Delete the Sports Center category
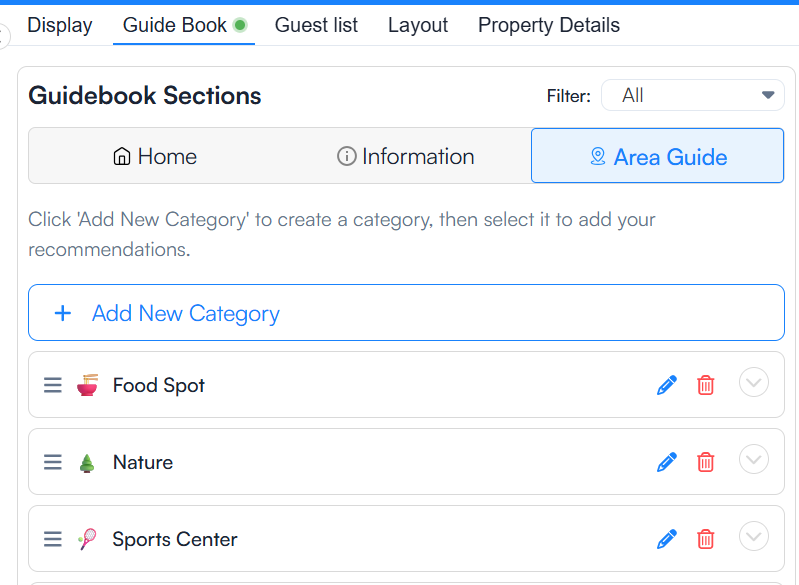This screenshot has height=585, width=799. [706, 539]
